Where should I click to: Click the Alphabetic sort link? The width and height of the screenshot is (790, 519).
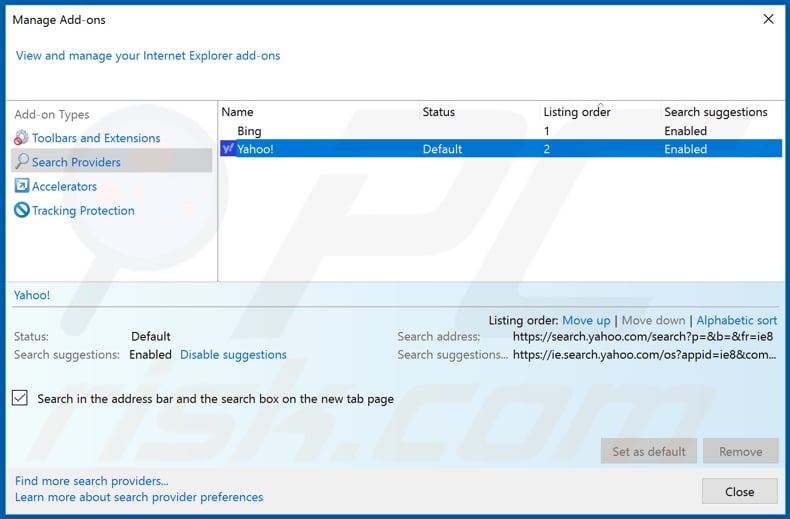tap(737, 320)
